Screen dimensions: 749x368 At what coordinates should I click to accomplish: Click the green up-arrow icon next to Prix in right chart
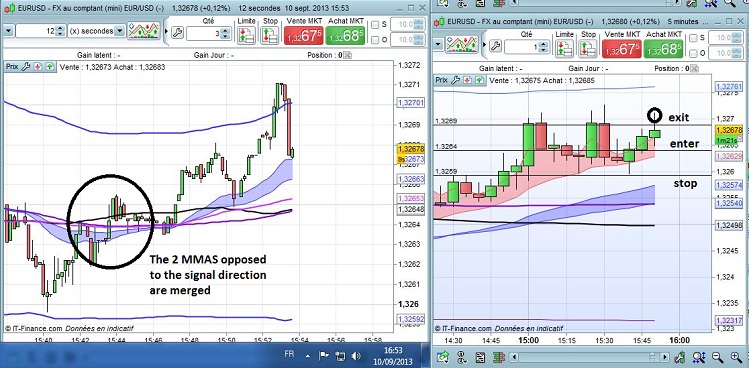(479, 80)
